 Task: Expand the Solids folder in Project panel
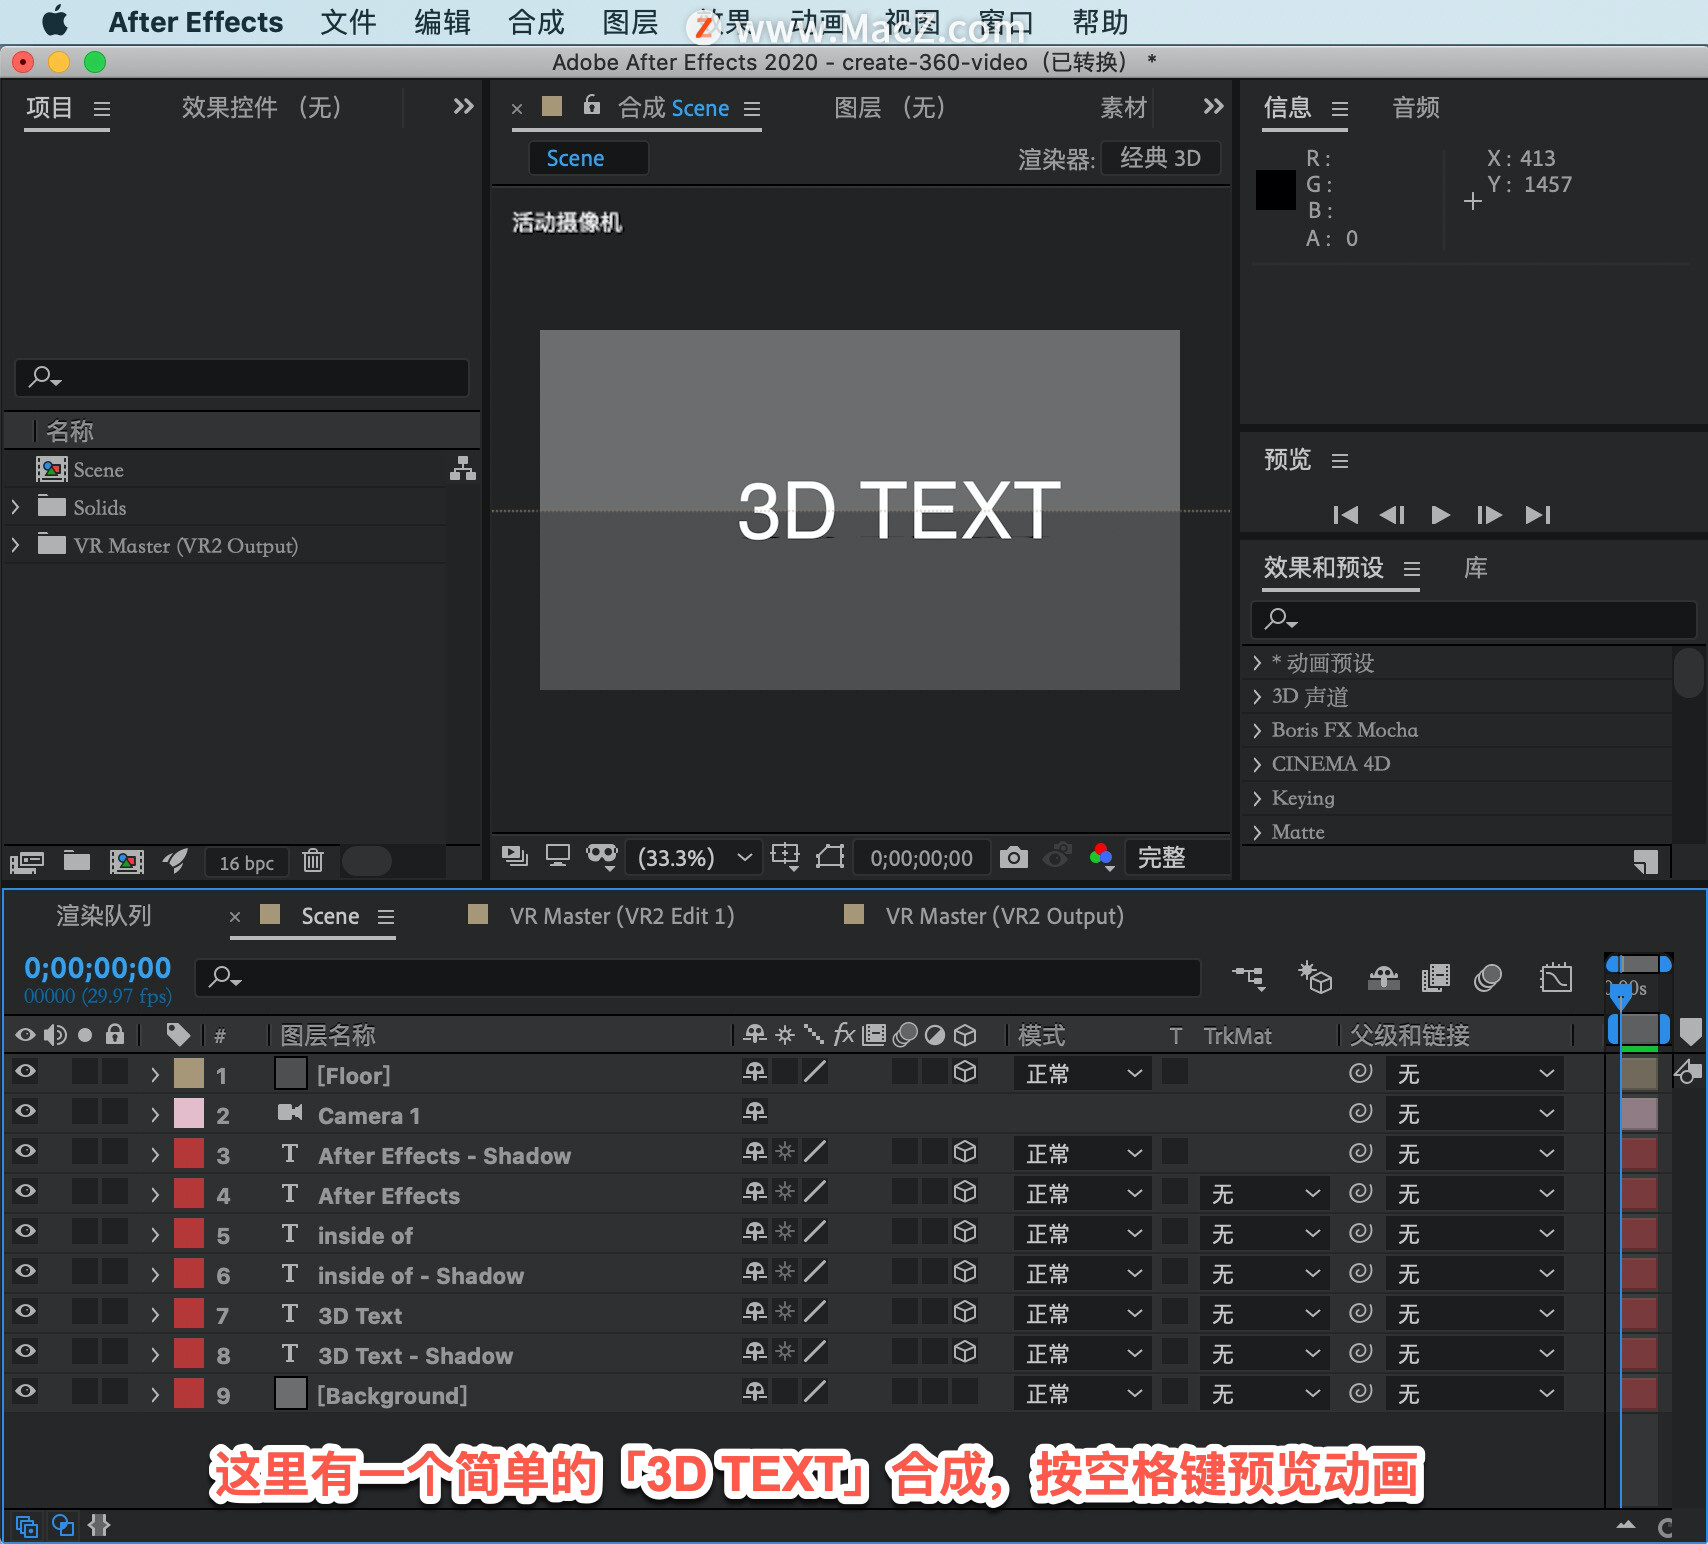(15, 507)
